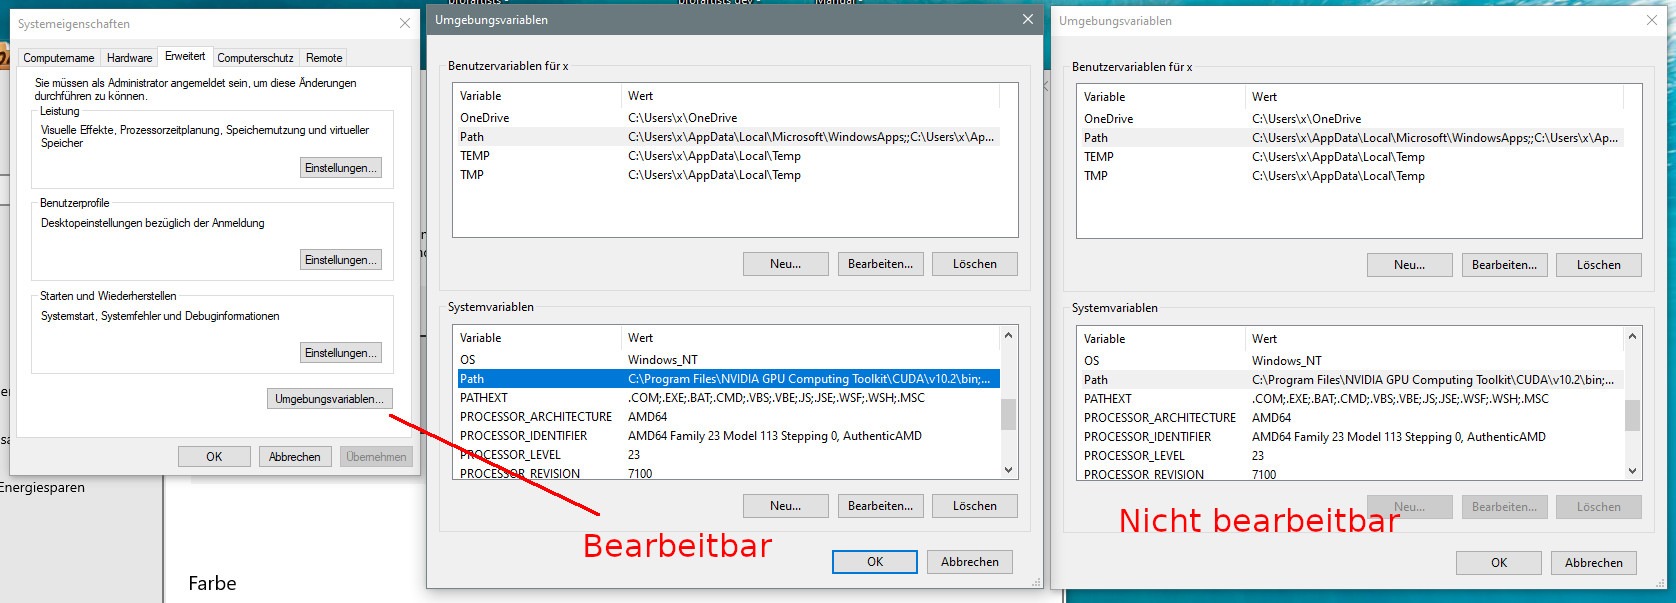The width and height of the screenshot is (1676, 603).
Task: Open the Hardware tab
Action: click(x=130, y=58)
